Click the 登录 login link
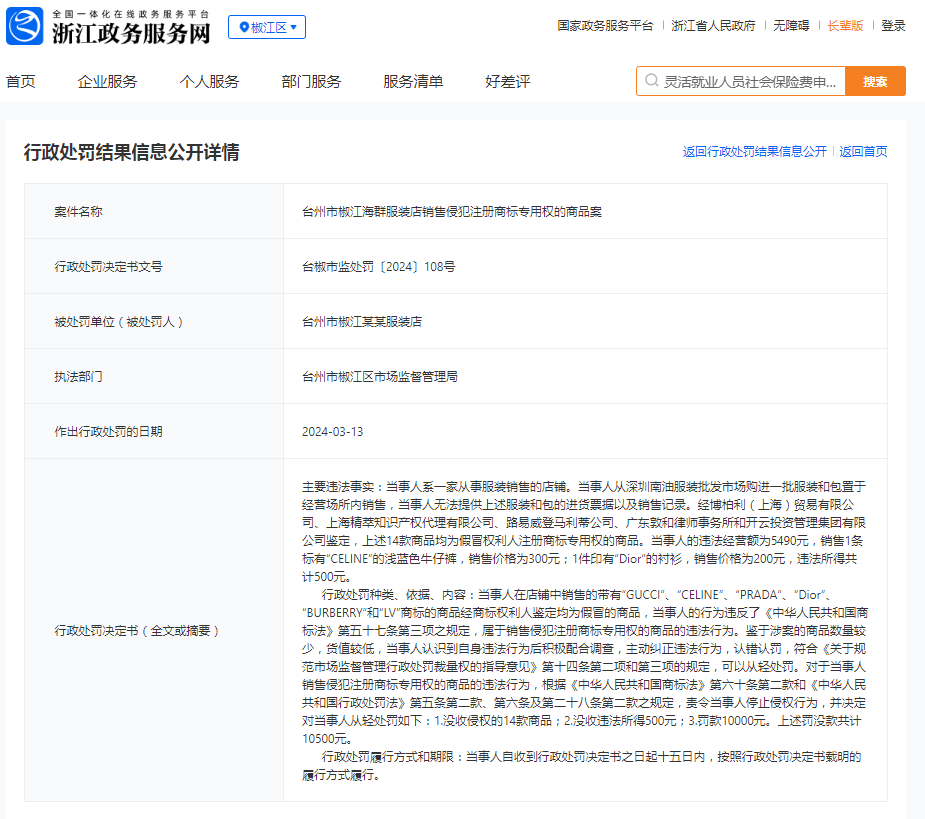This screenshot has width=925, height=819. (893, 26)
